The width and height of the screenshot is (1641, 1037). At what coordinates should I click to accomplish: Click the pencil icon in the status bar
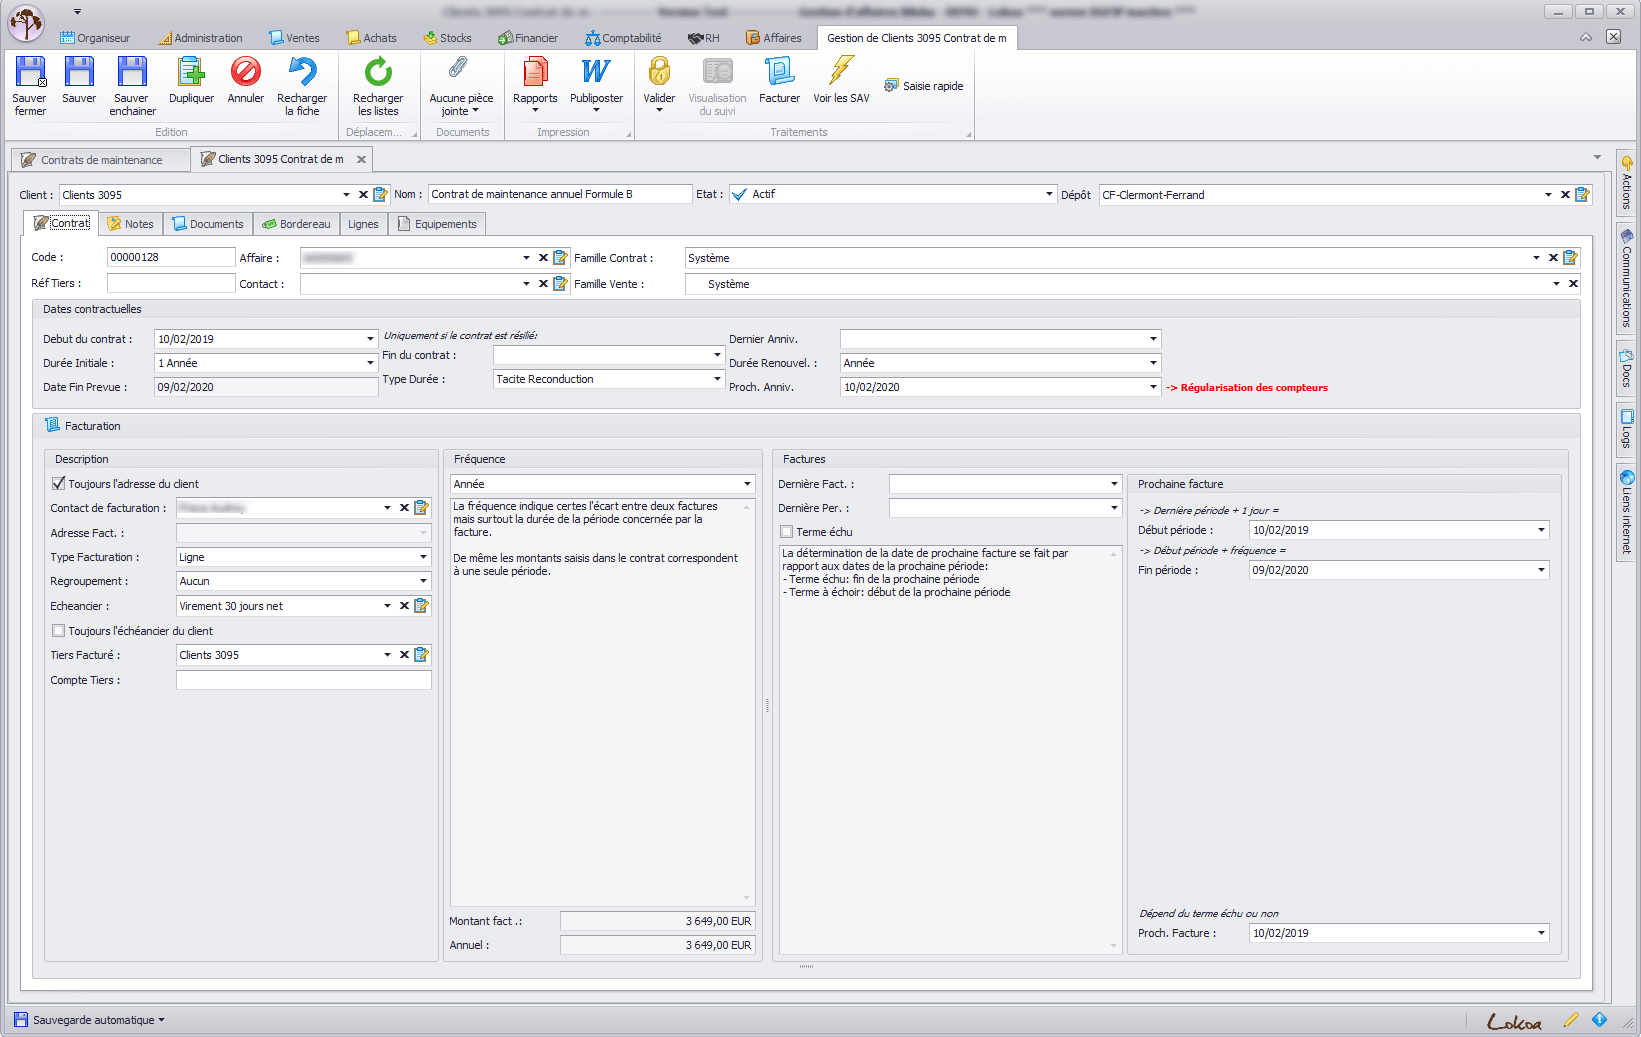pos(1571,1020)
